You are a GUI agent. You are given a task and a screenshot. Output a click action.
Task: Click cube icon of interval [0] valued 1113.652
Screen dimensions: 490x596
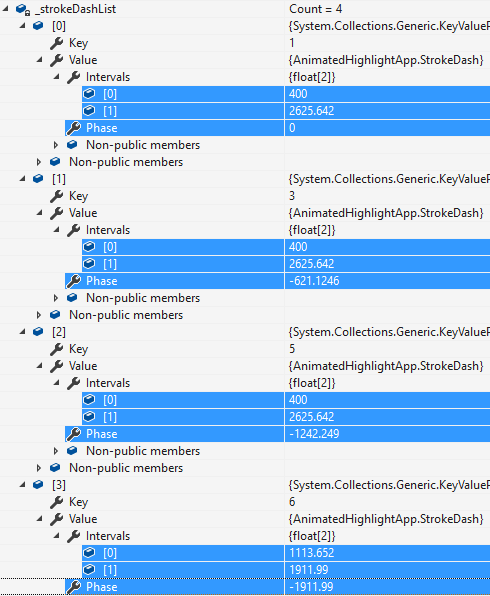click(x=89, y=553)
